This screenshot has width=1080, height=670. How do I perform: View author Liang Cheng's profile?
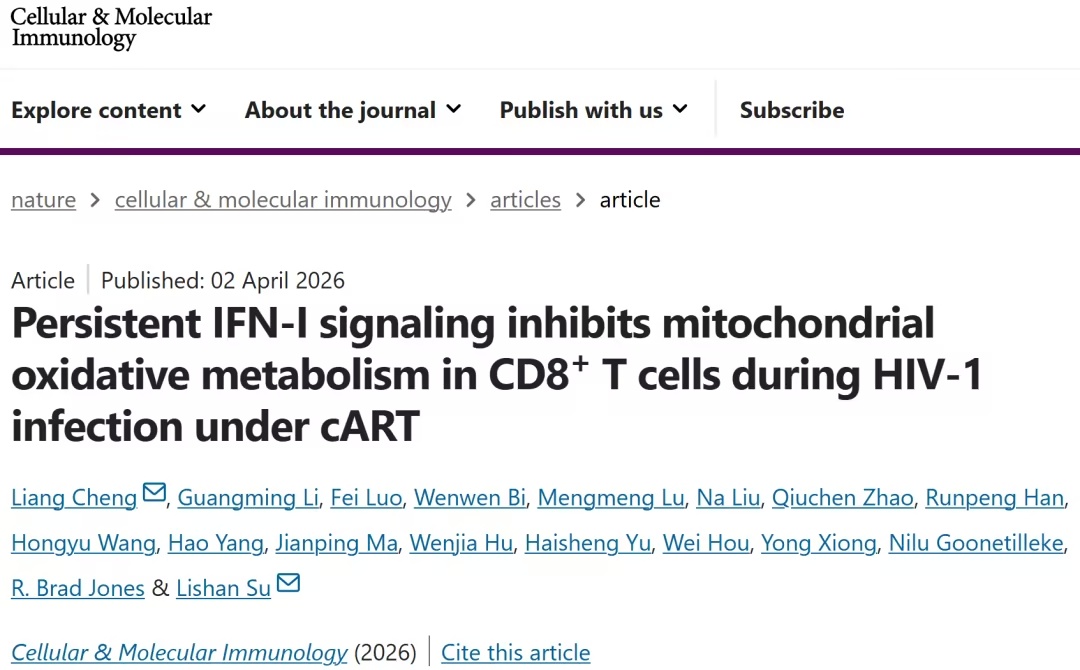pos(74,498)
